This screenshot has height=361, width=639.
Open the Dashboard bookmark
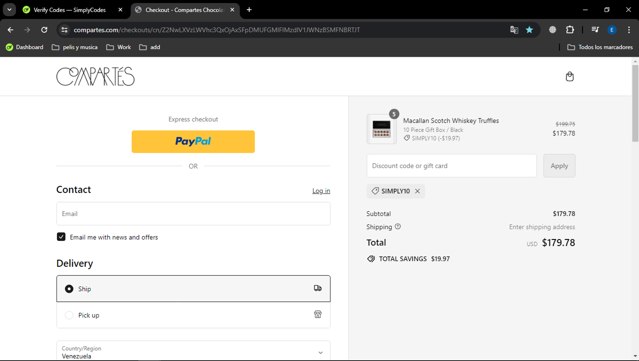tap(24, 47)
